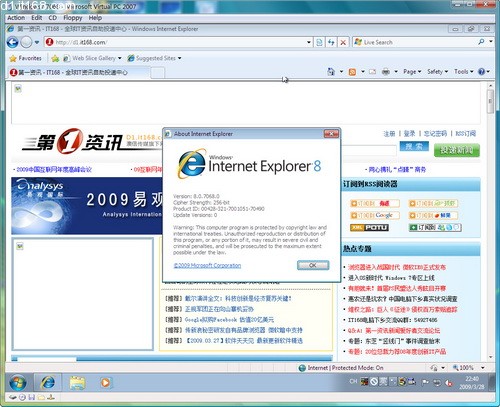Viewport: 500px width, 407px height.
Task: Click the RSS subscribe link in page header
Action: [x=465, y=134]
